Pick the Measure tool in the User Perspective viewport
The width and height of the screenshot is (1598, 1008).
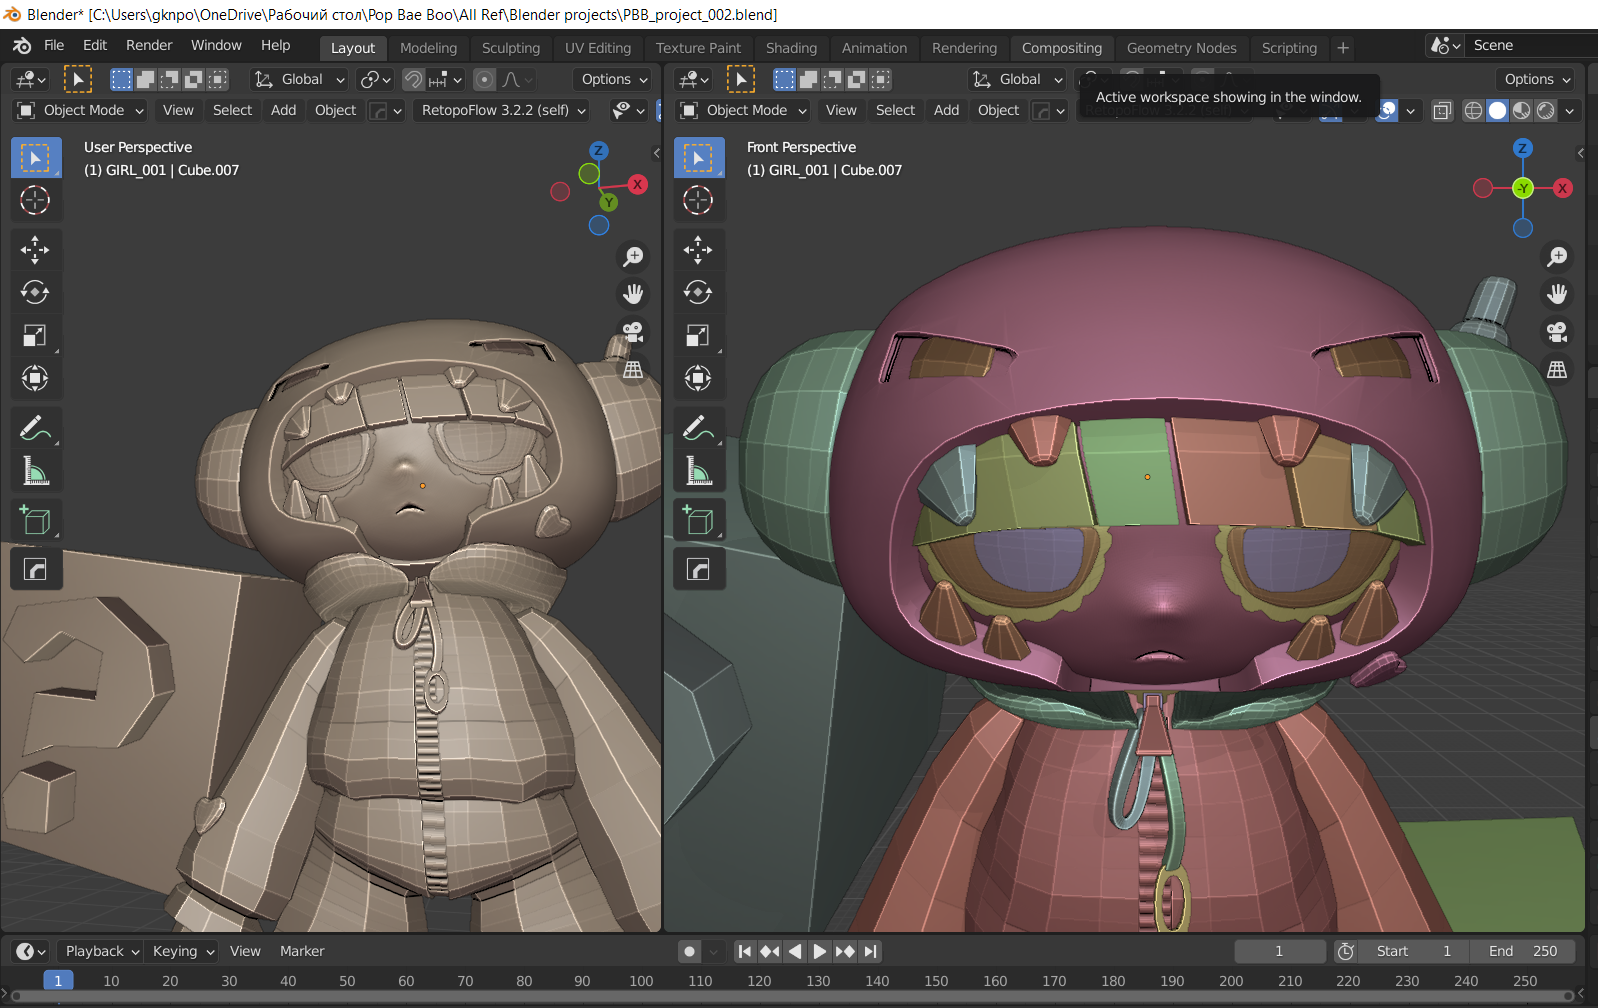click(35, 471)
